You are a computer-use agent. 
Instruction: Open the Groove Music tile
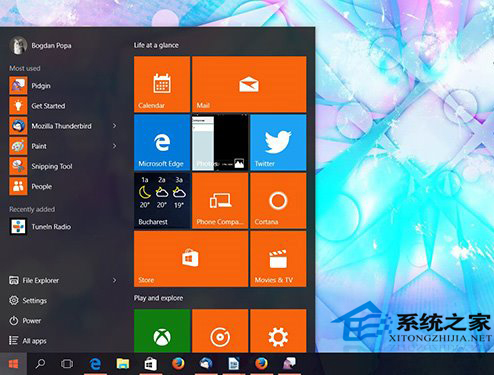click(x=220, y=331)
